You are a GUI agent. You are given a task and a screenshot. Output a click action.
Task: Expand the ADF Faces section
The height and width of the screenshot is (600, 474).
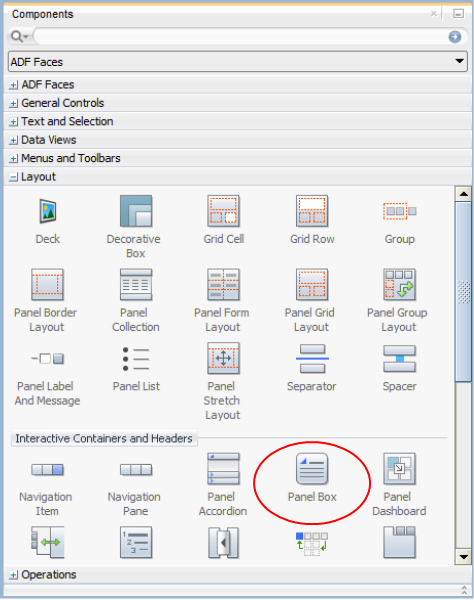pyautogui.click(x=13, y=85)
